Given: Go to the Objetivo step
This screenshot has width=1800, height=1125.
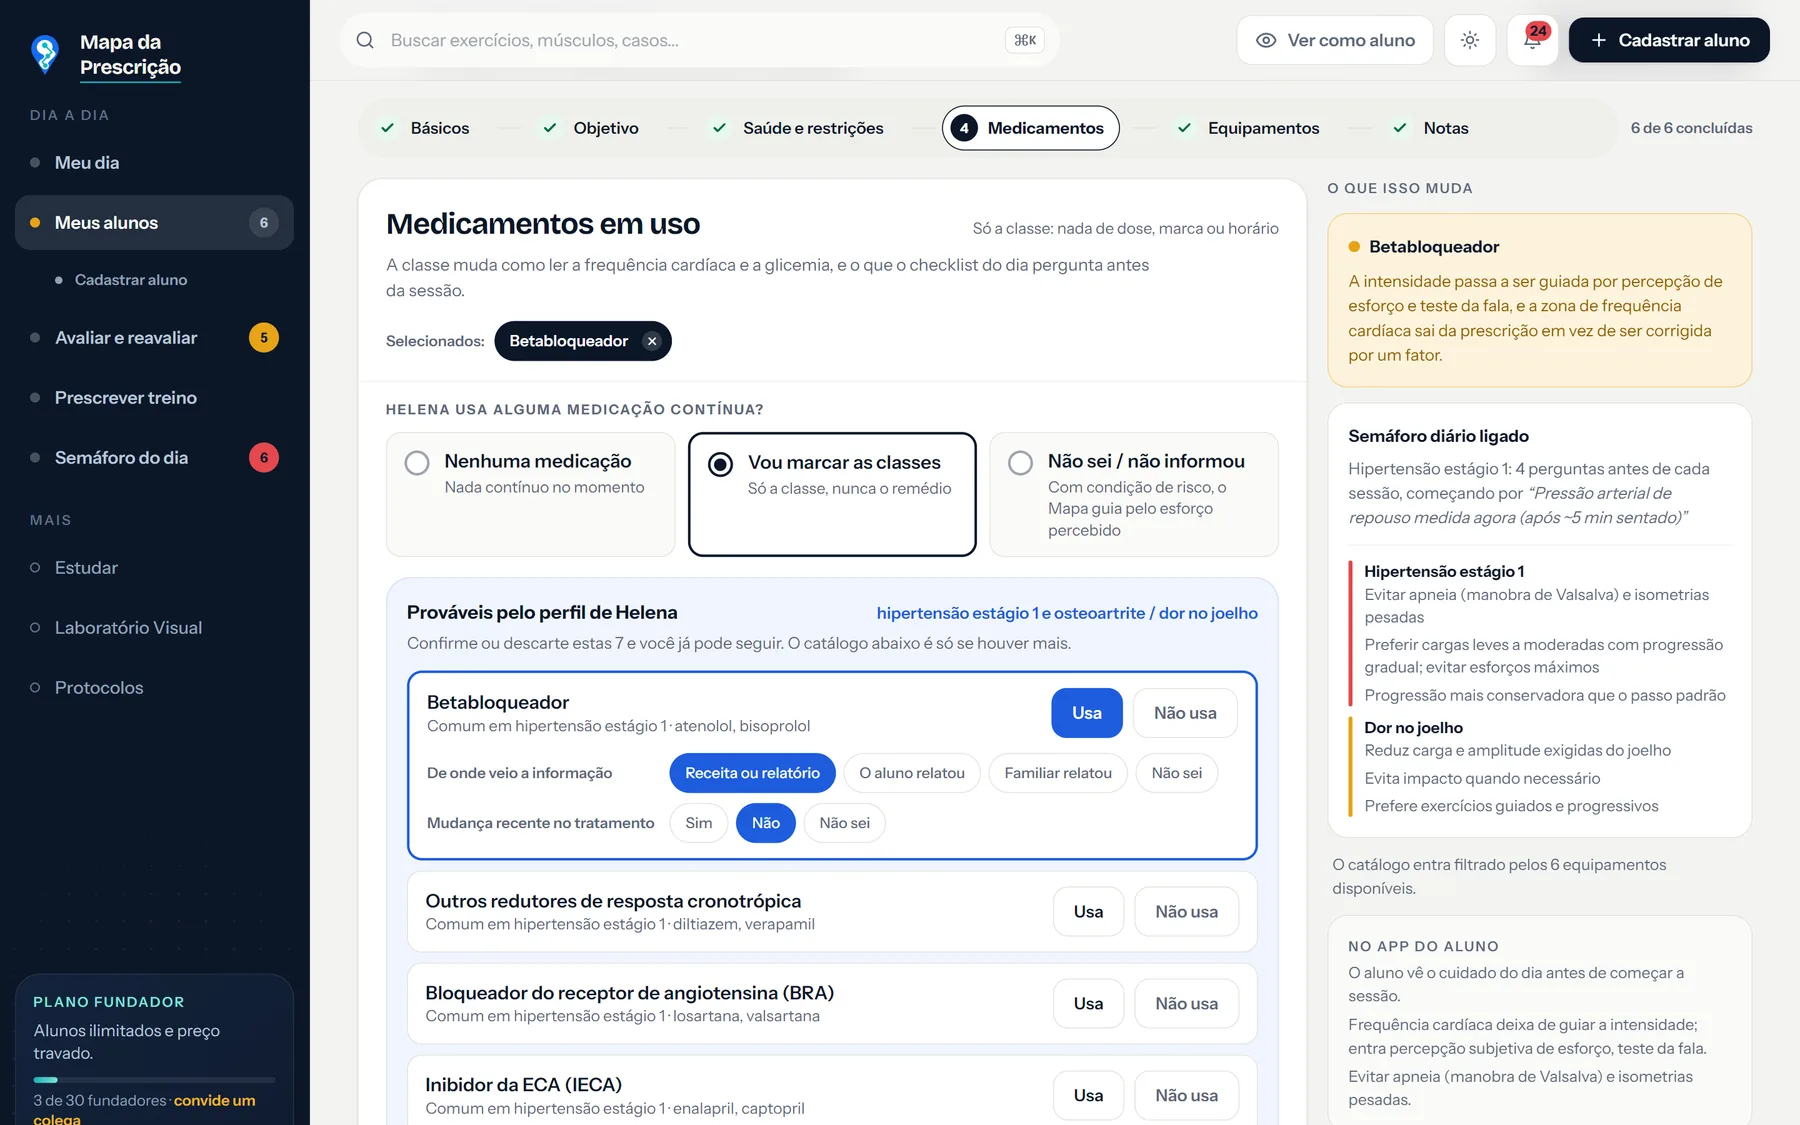Looking at the screenshot, I should coord(591,128).
